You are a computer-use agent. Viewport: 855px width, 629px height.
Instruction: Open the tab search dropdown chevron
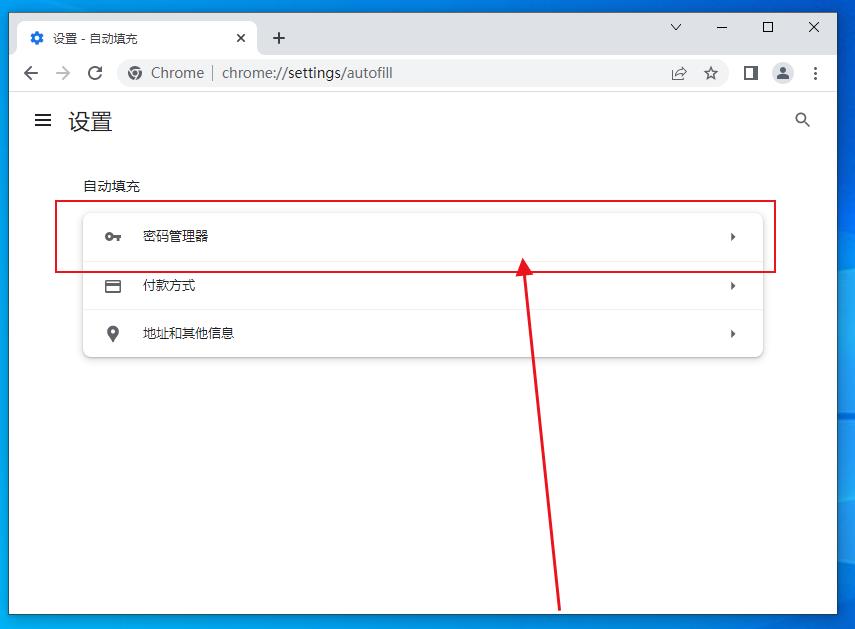point(677,27)
